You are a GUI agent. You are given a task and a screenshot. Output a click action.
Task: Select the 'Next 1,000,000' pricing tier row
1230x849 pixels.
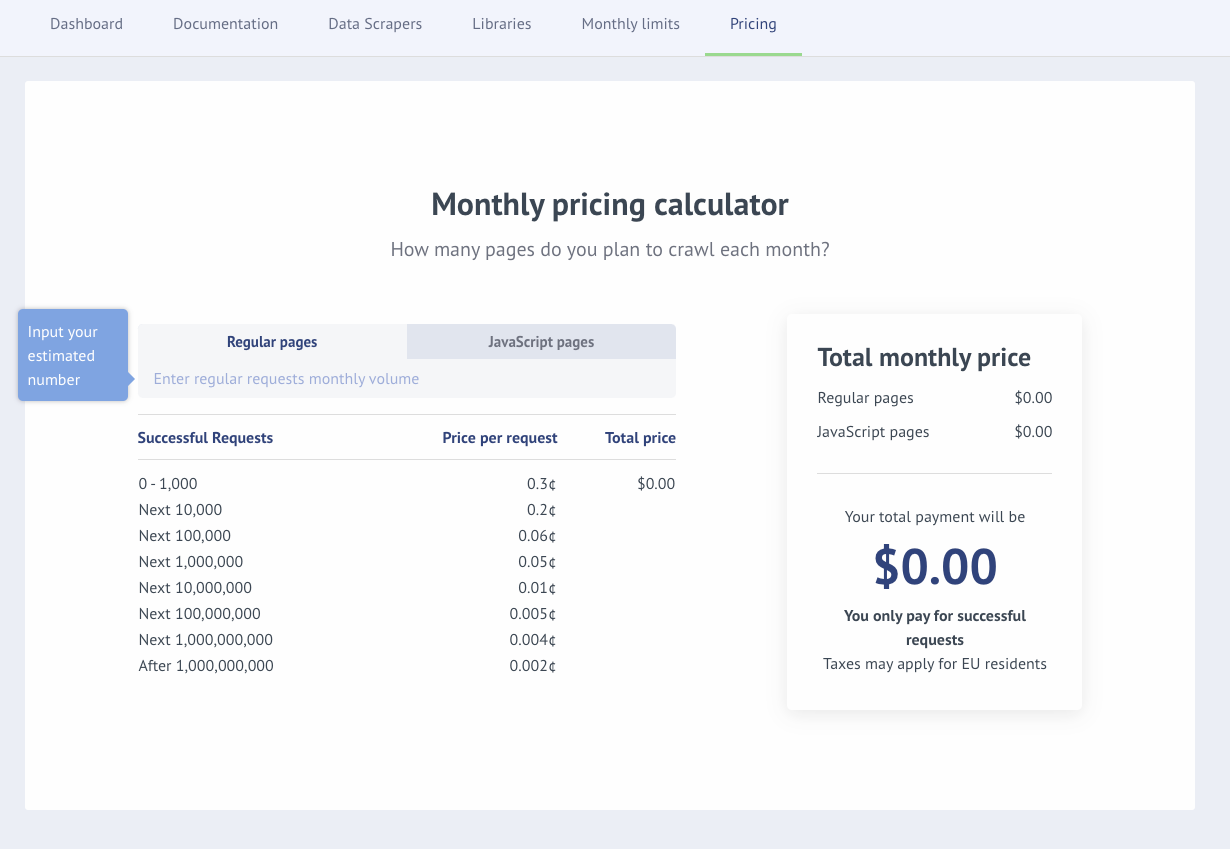click(x=190, y=561)
